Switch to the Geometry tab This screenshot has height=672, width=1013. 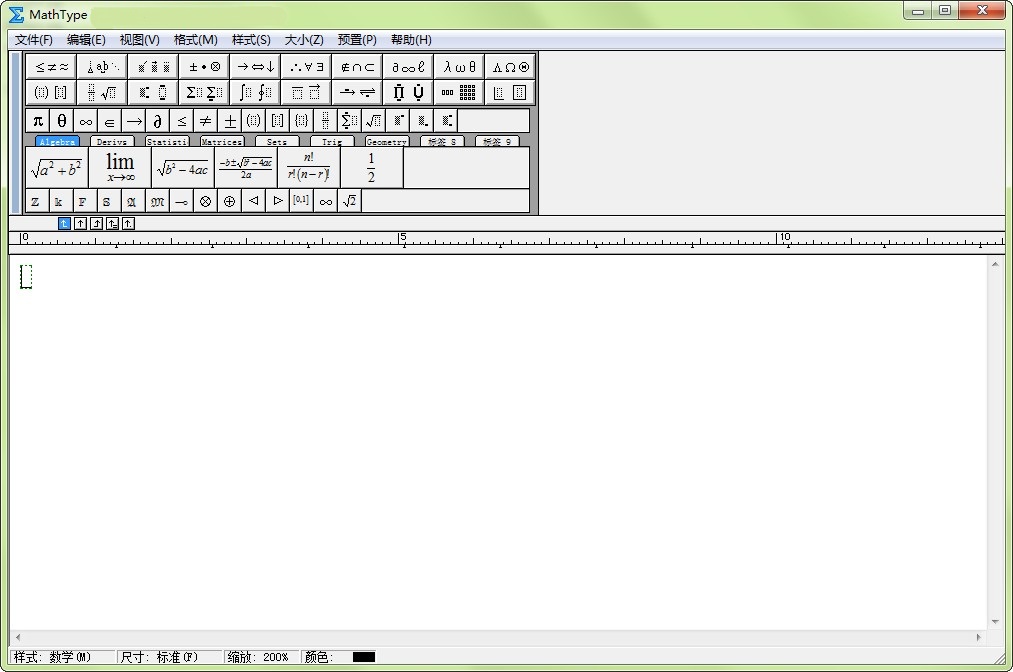(387, 142)
